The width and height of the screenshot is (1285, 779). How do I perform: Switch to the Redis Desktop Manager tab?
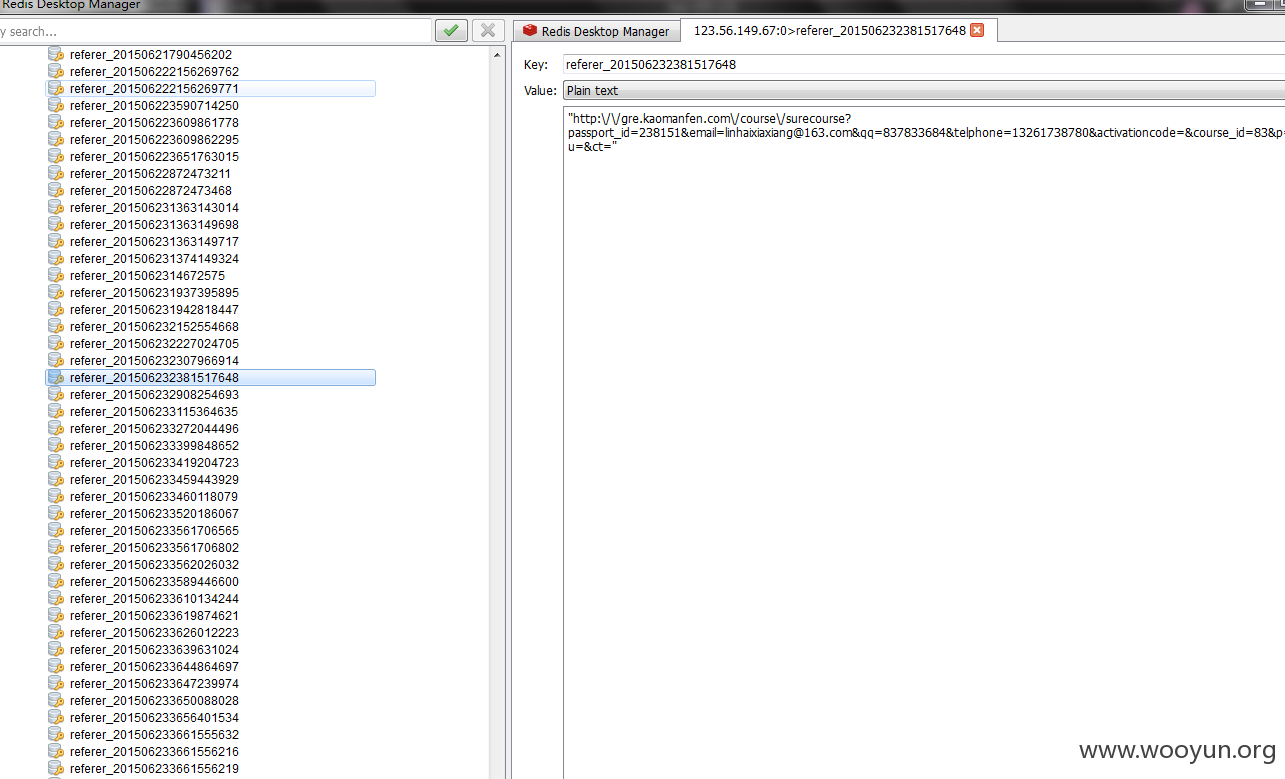pos(596,31)
